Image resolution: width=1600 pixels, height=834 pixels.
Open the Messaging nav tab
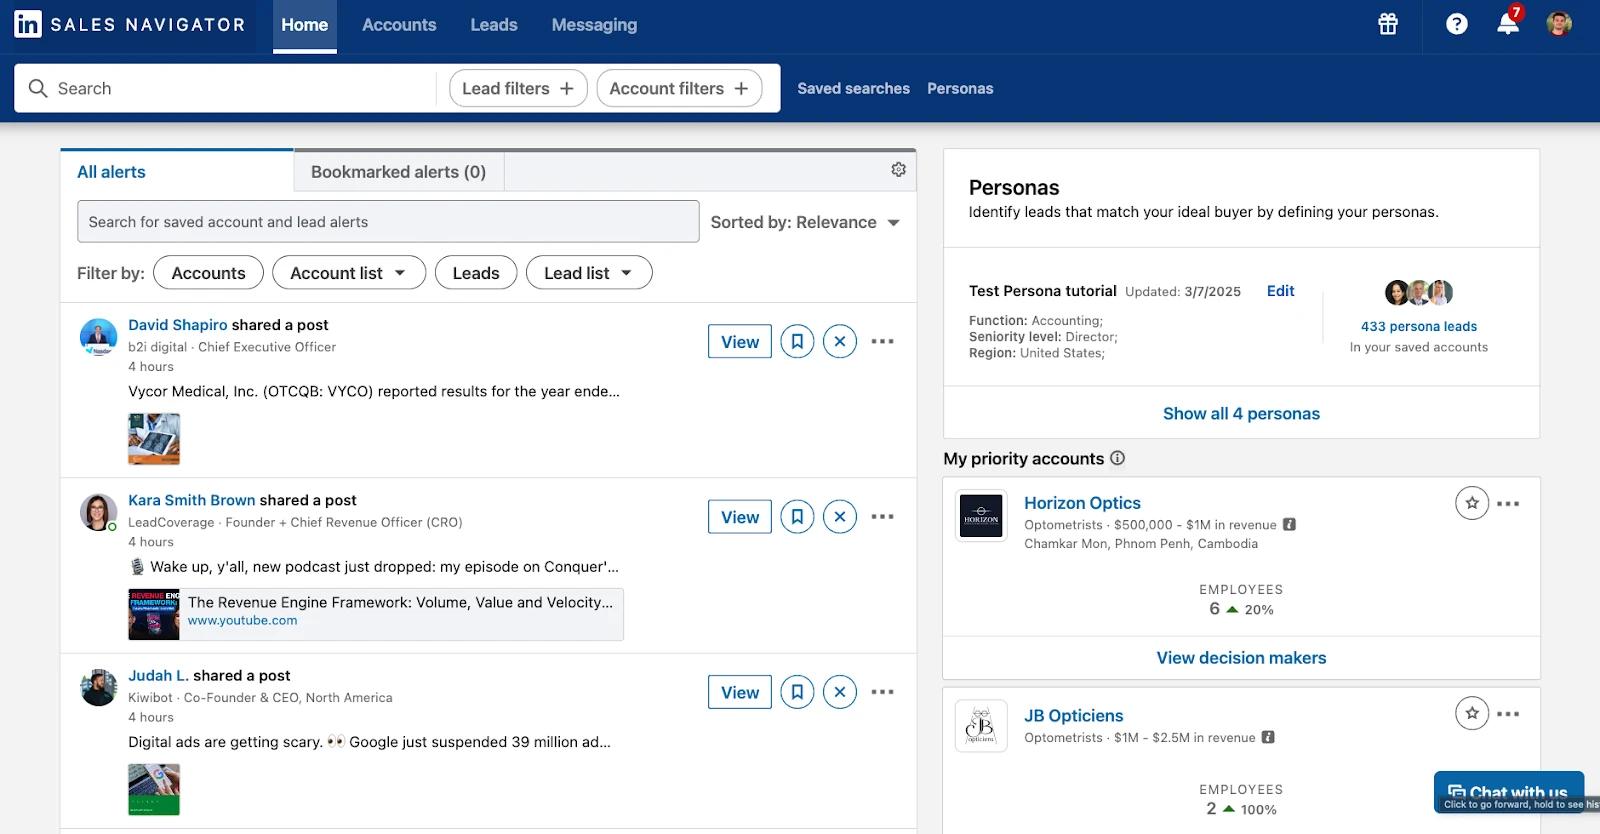[x=594, y=25]
